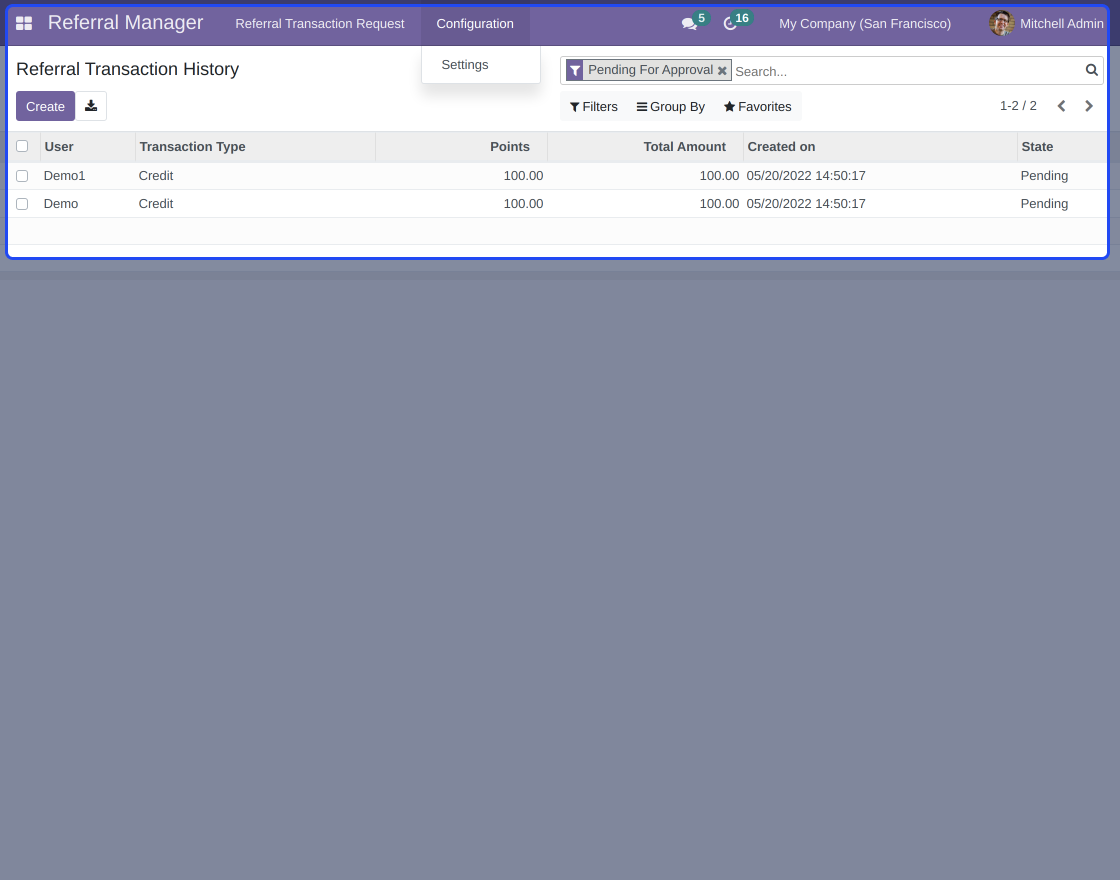Toggle the select-all rows checkbox
This screenshot has height=880, width=1120.
coord(22,146)
